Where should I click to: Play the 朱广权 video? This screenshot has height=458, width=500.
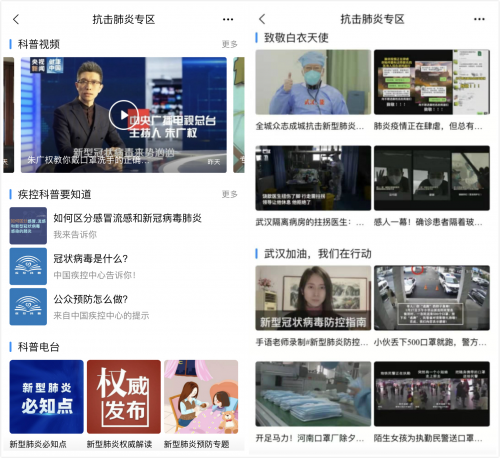click(124, 115)
